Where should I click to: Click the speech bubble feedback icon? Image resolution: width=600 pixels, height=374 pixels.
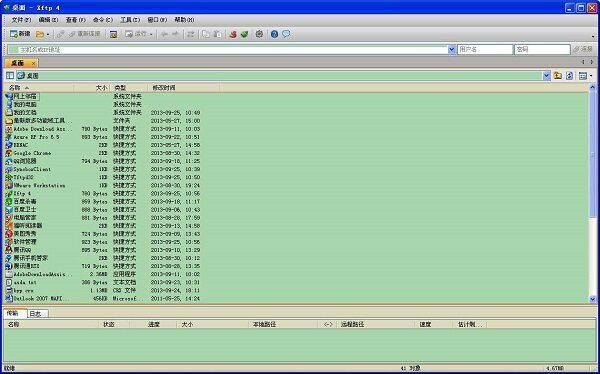(x=286, y=34)
